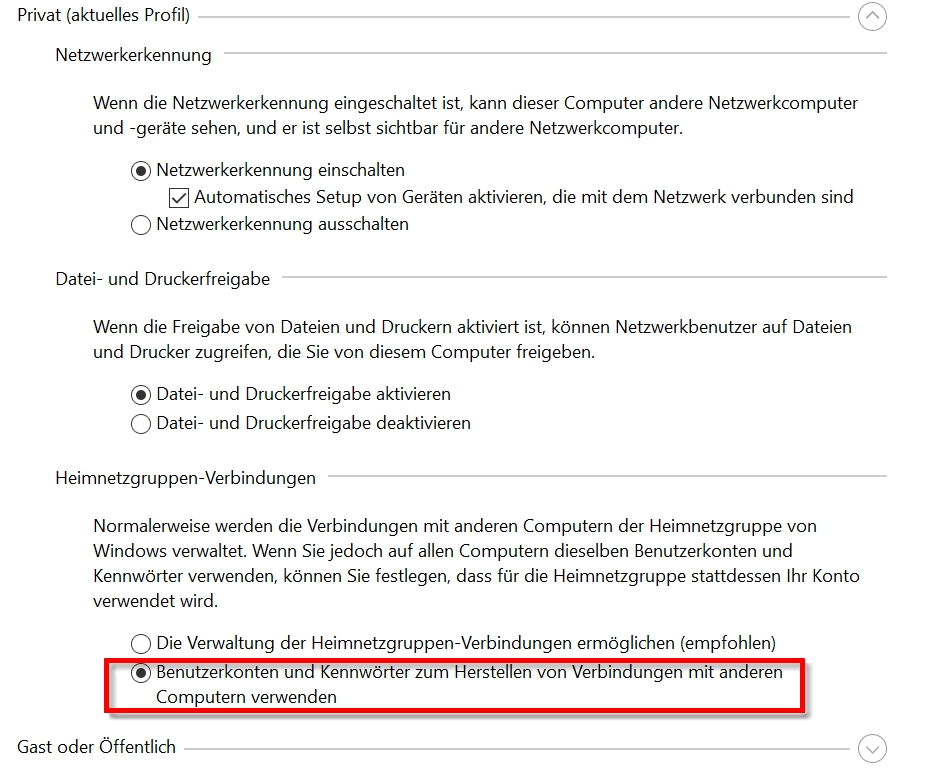Screen dimensions: 925x773
Task: Click the Gast oder Öffentlich heading
Action: 97,747
